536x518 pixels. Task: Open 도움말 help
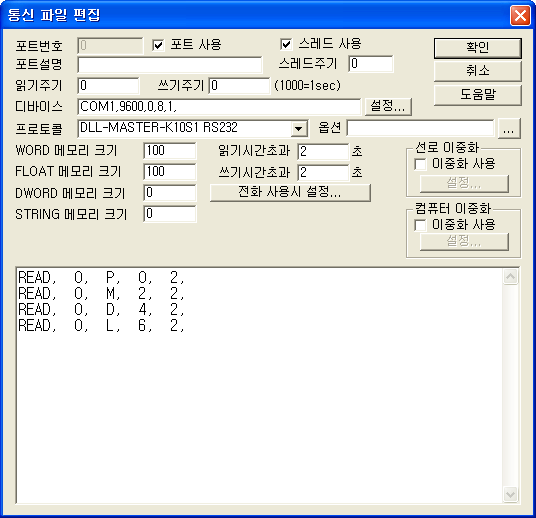[478, 95]
